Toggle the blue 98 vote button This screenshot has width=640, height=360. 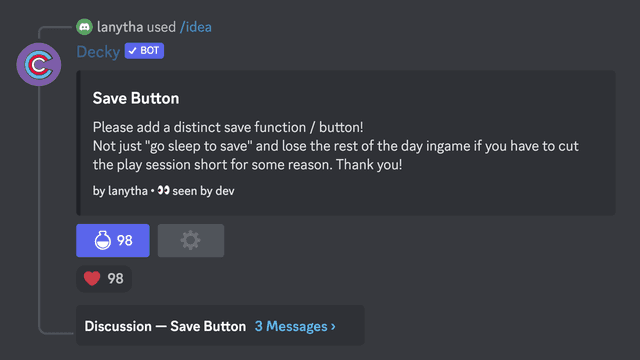tap(113, 240)
